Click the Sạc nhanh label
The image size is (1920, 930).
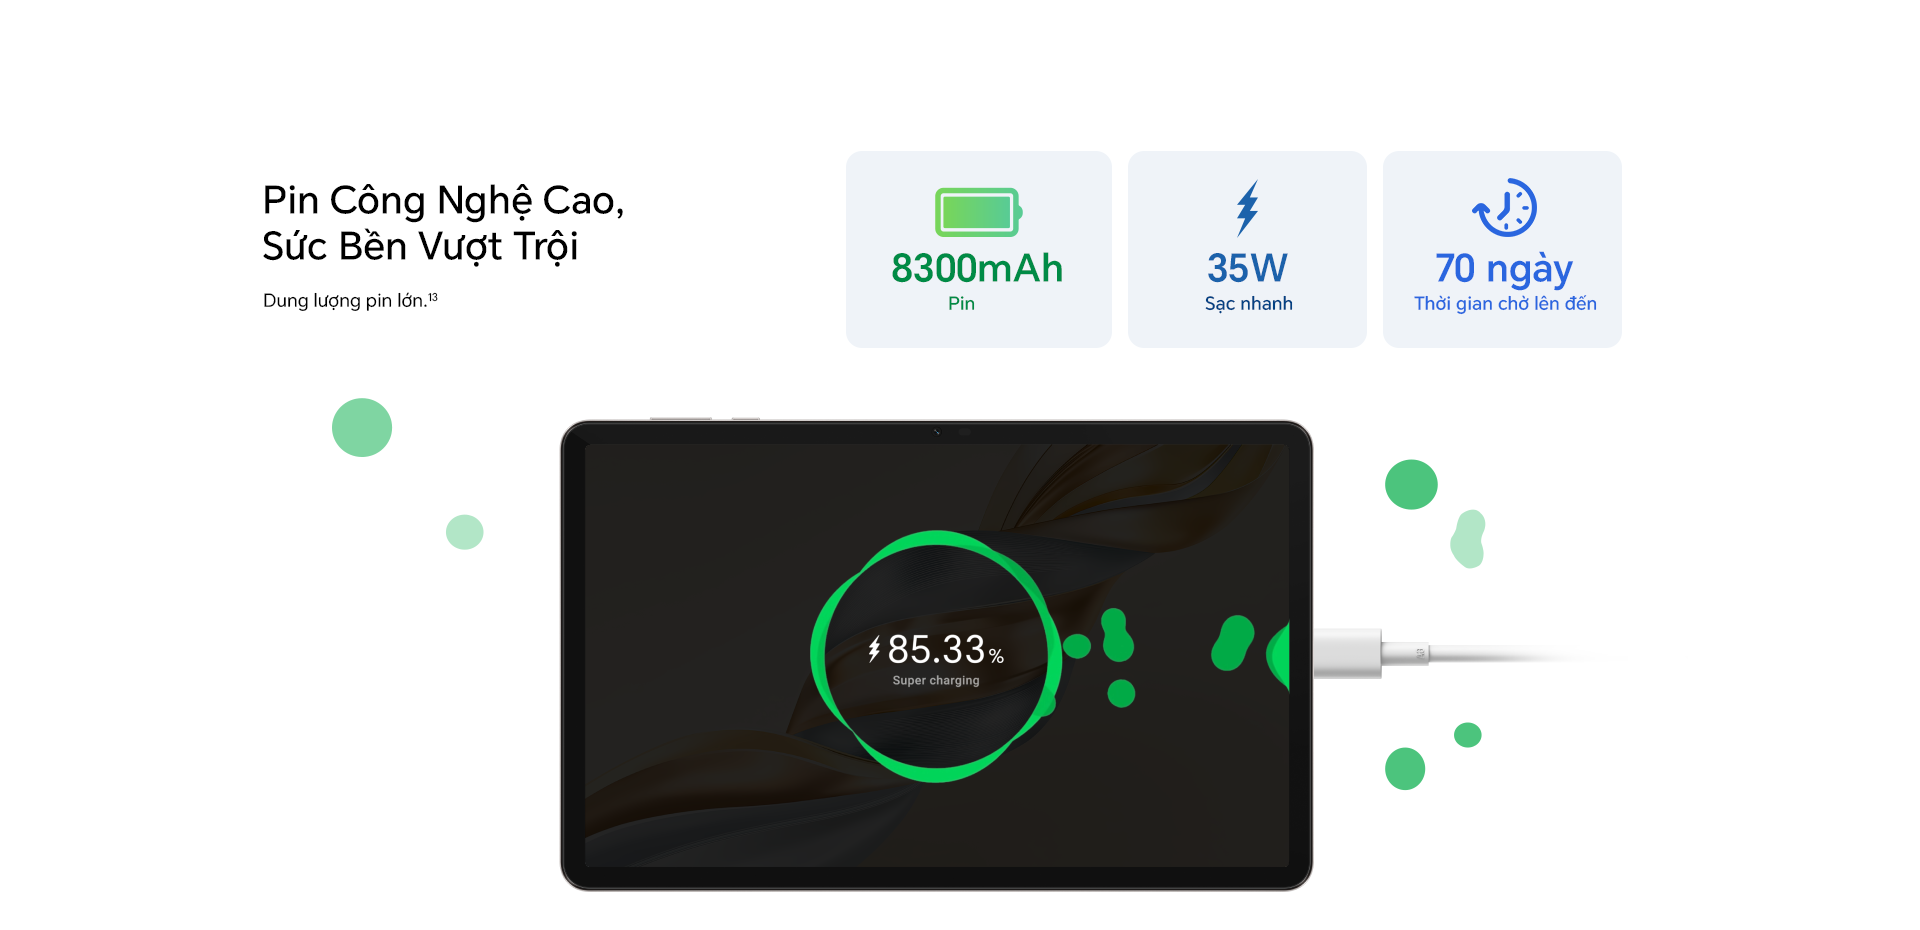[x=1248, y=303]
